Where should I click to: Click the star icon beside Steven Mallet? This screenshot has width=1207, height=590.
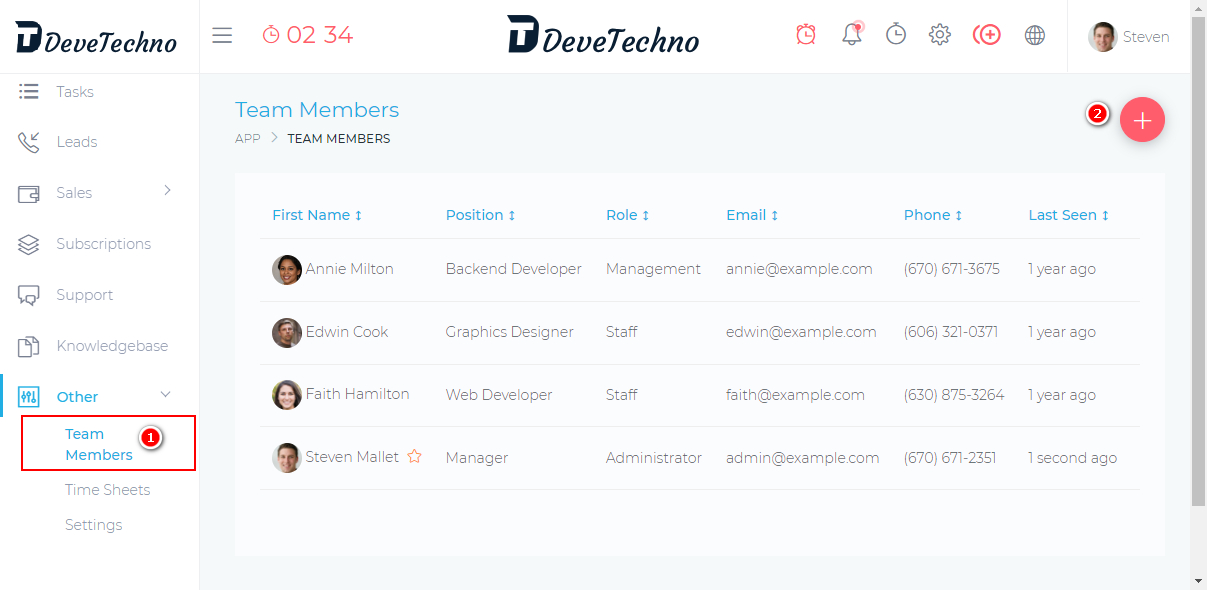414,457
